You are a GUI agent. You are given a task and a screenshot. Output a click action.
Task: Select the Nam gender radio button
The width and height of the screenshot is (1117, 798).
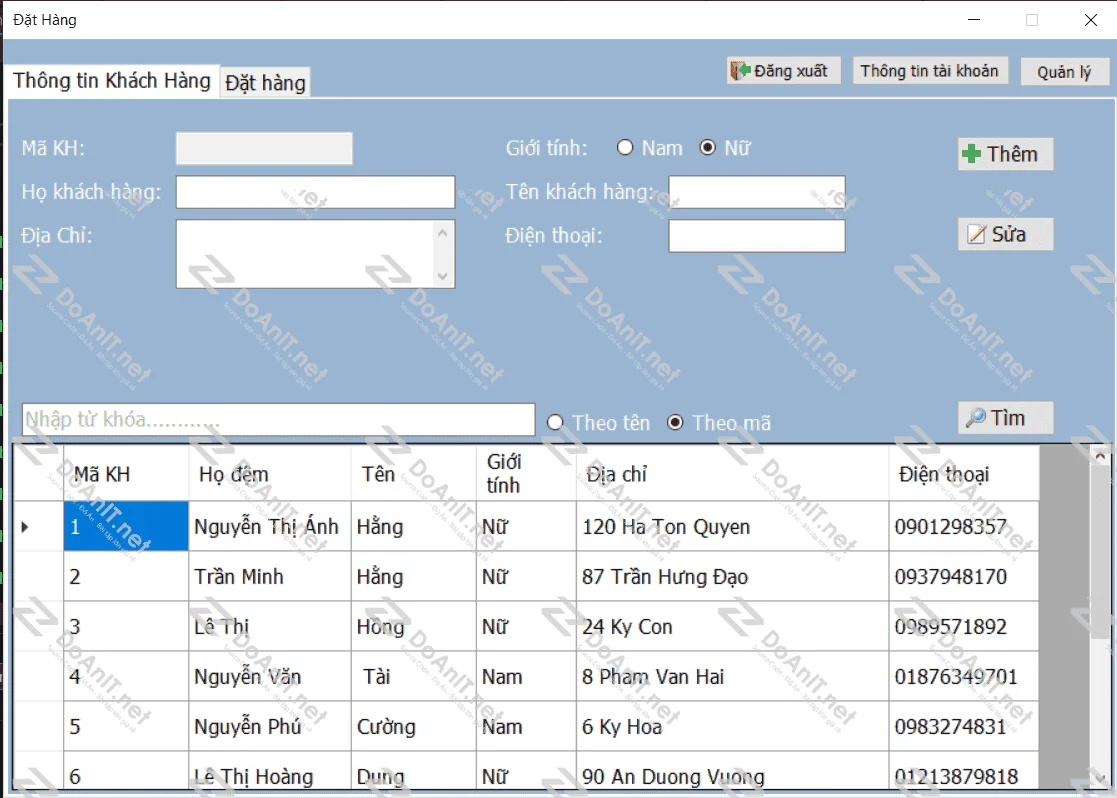[626, 148]
